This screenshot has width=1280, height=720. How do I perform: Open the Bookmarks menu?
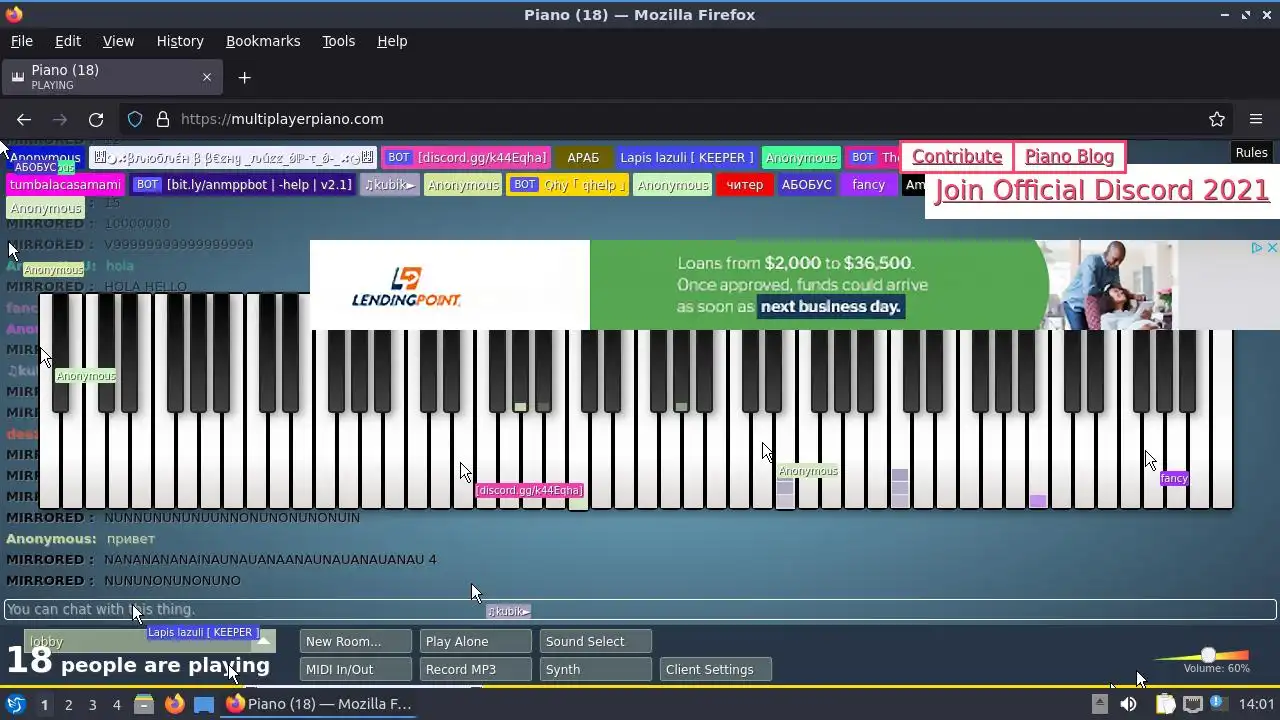click(263, 41)
